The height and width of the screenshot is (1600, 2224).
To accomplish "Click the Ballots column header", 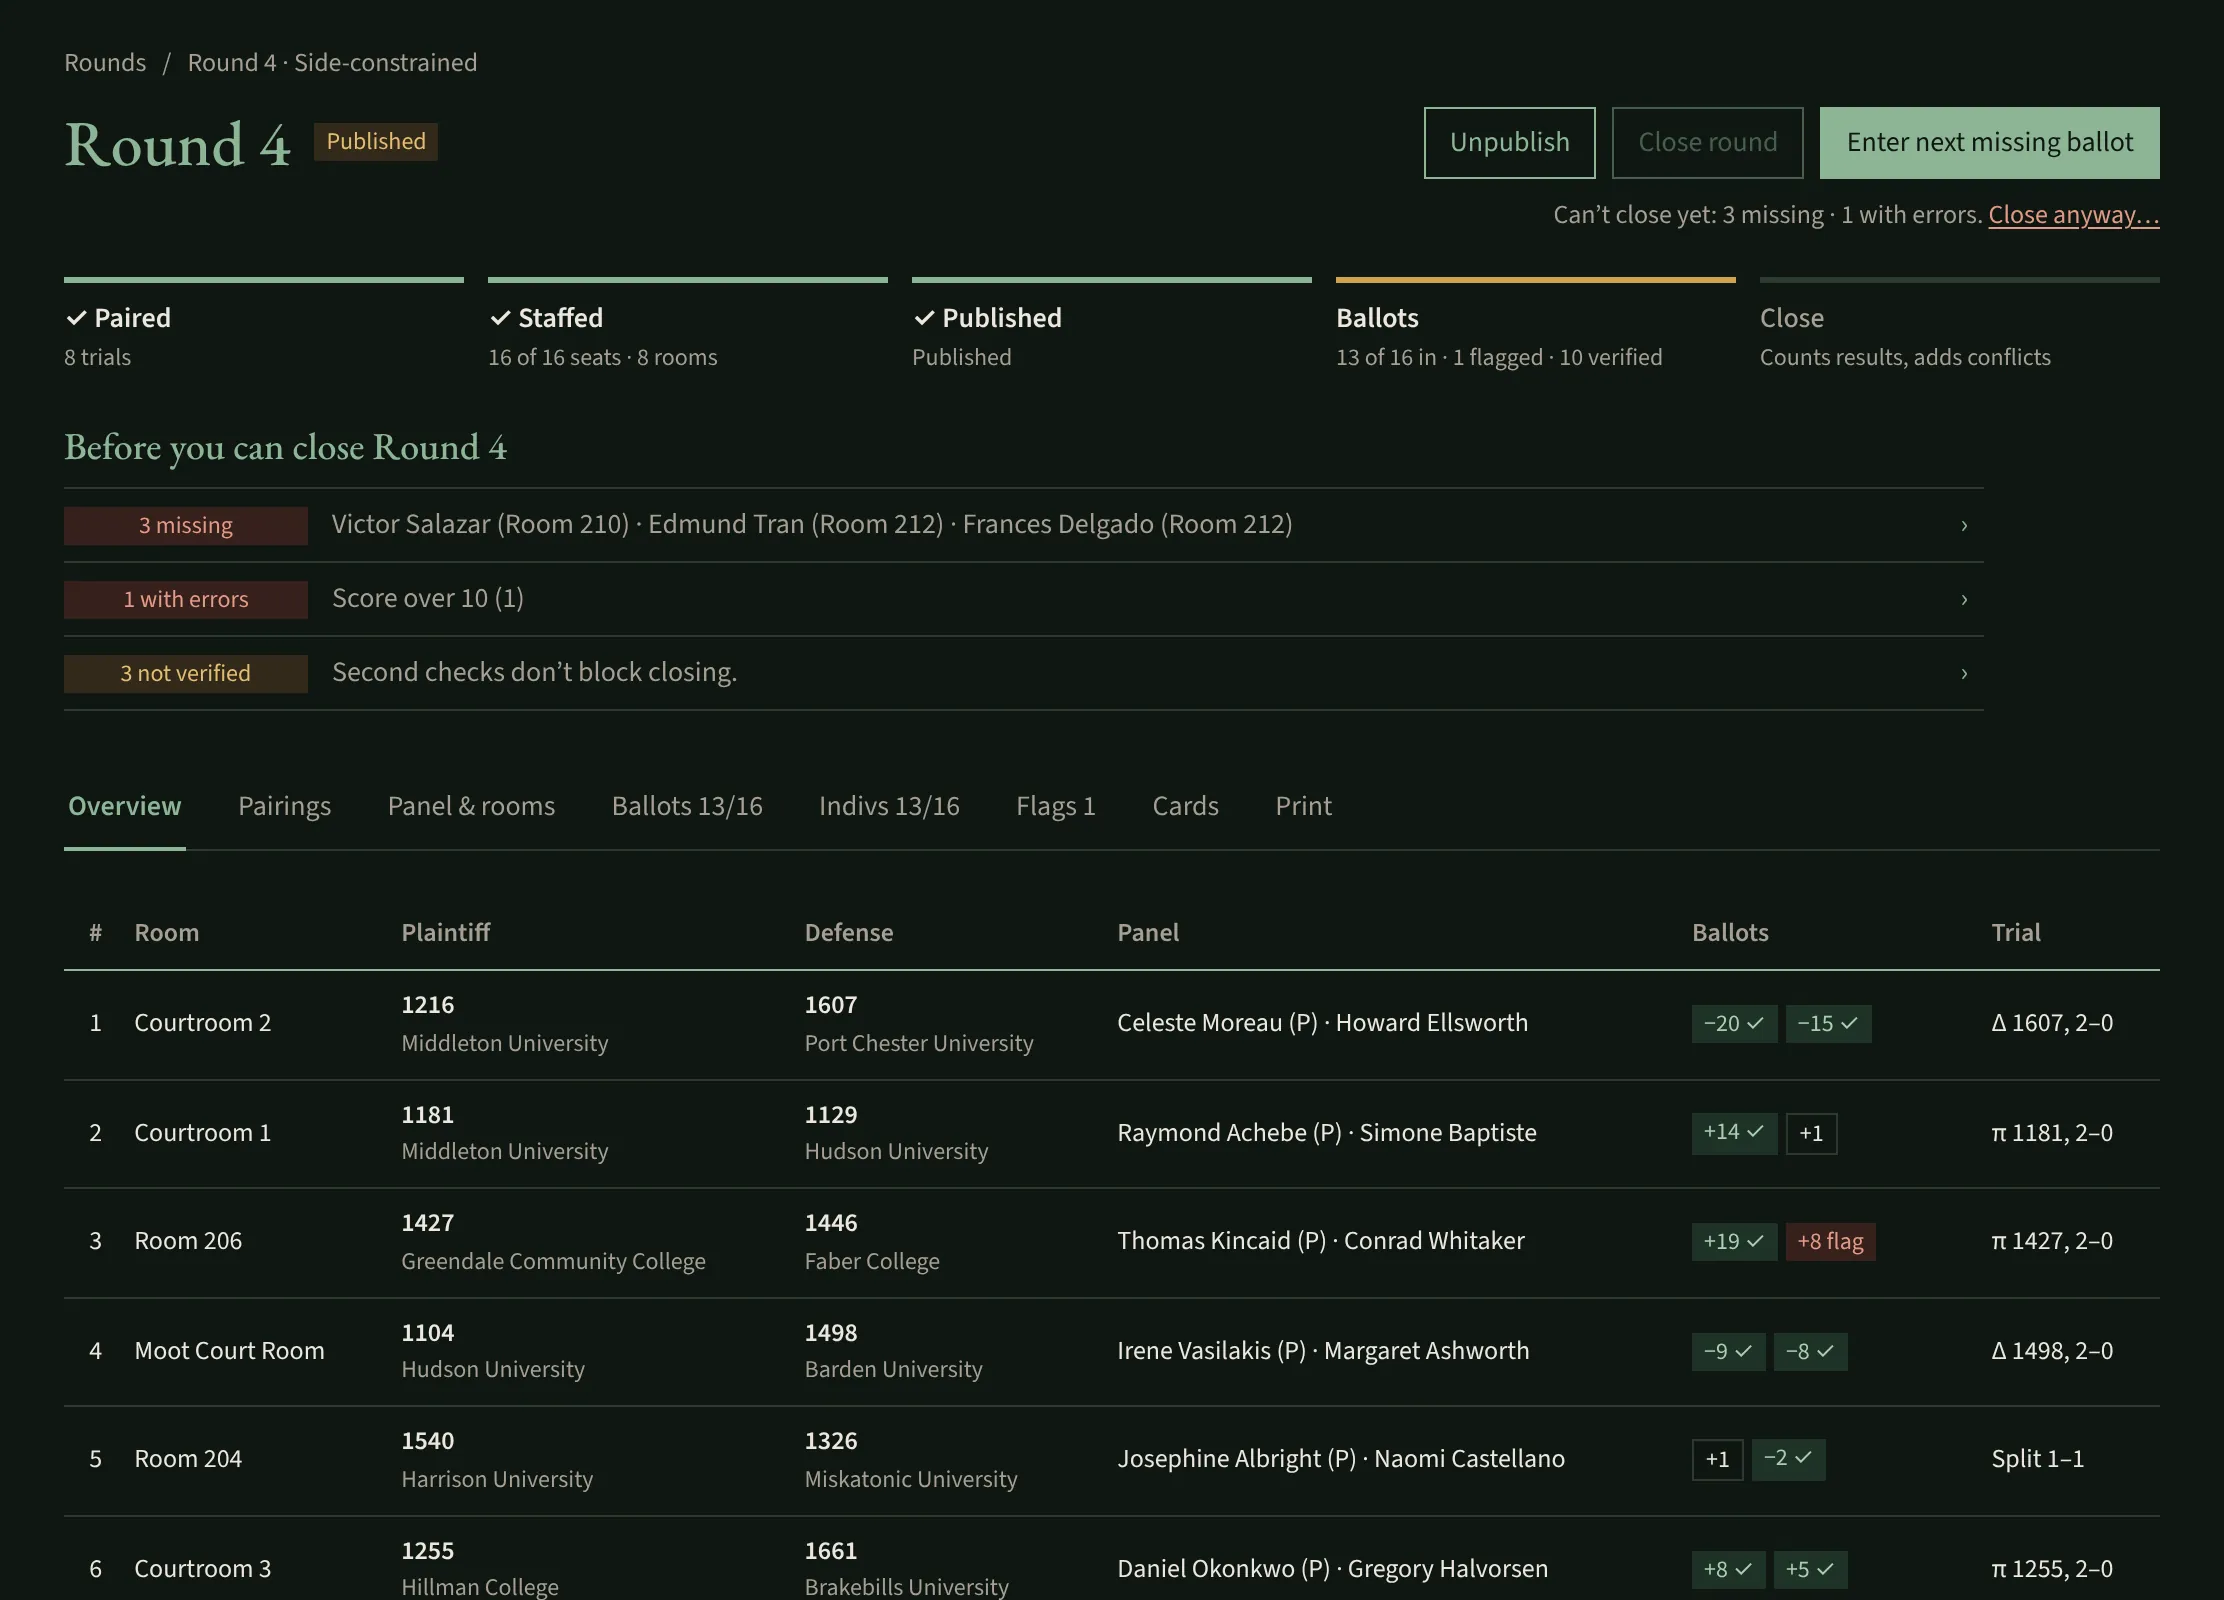I will coord(1730,933).
